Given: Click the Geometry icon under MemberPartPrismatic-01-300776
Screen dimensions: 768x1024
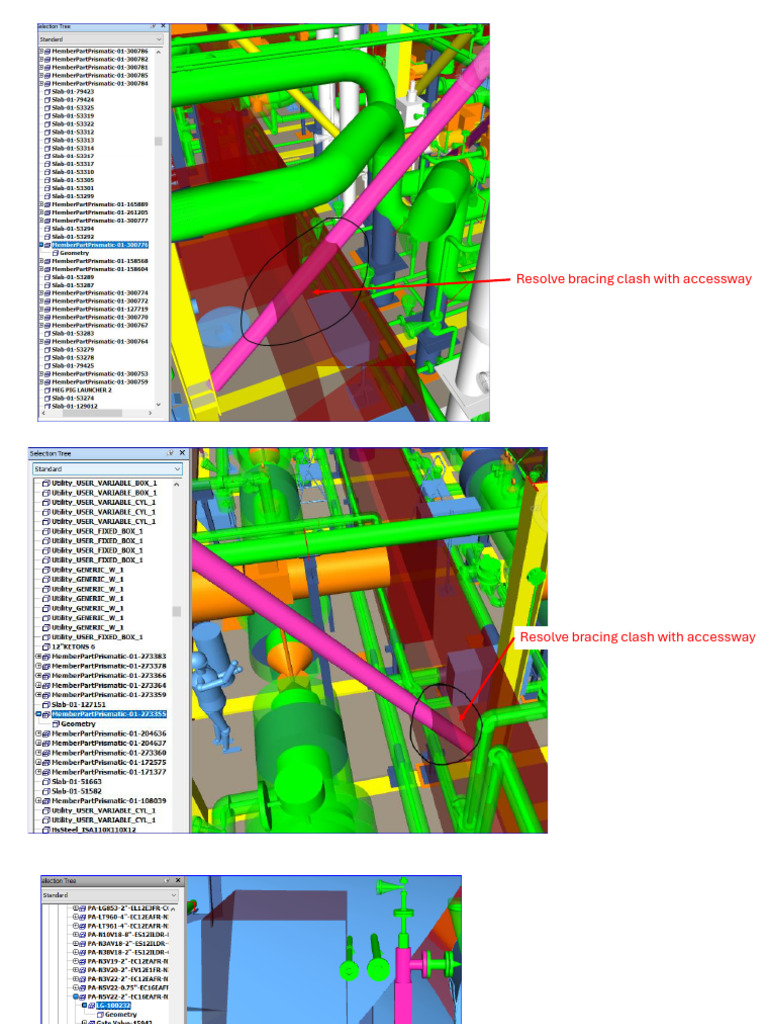Looking at the screenshot, I should (x=56, y=253).
